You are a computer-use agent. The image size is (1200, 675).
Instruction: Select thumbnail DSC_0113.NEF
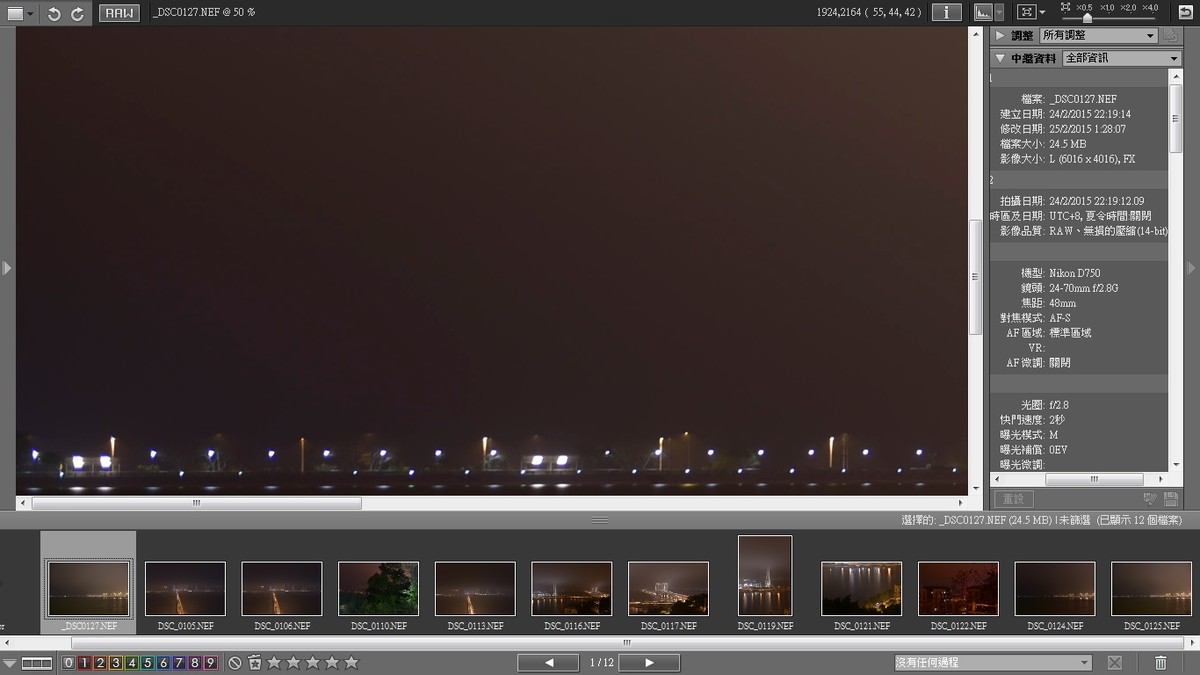point(475,588)
